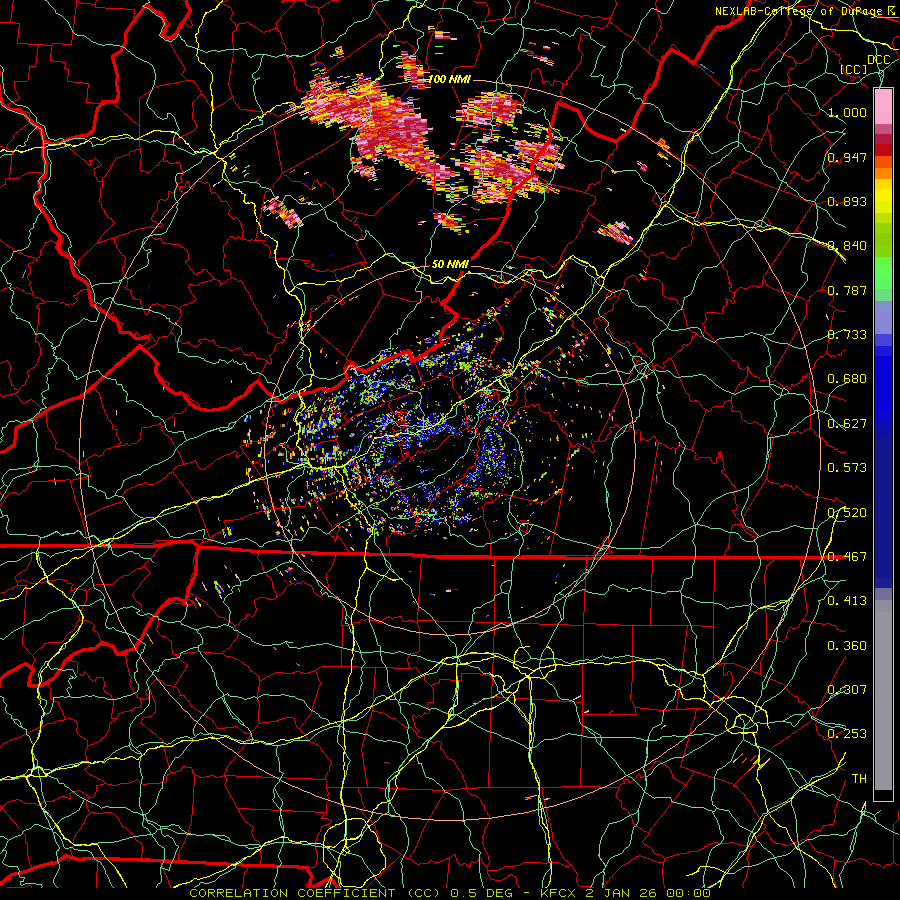Click the [CC] legend header
Viewport: 900px width, 900px height.
(x=854, y=70)
